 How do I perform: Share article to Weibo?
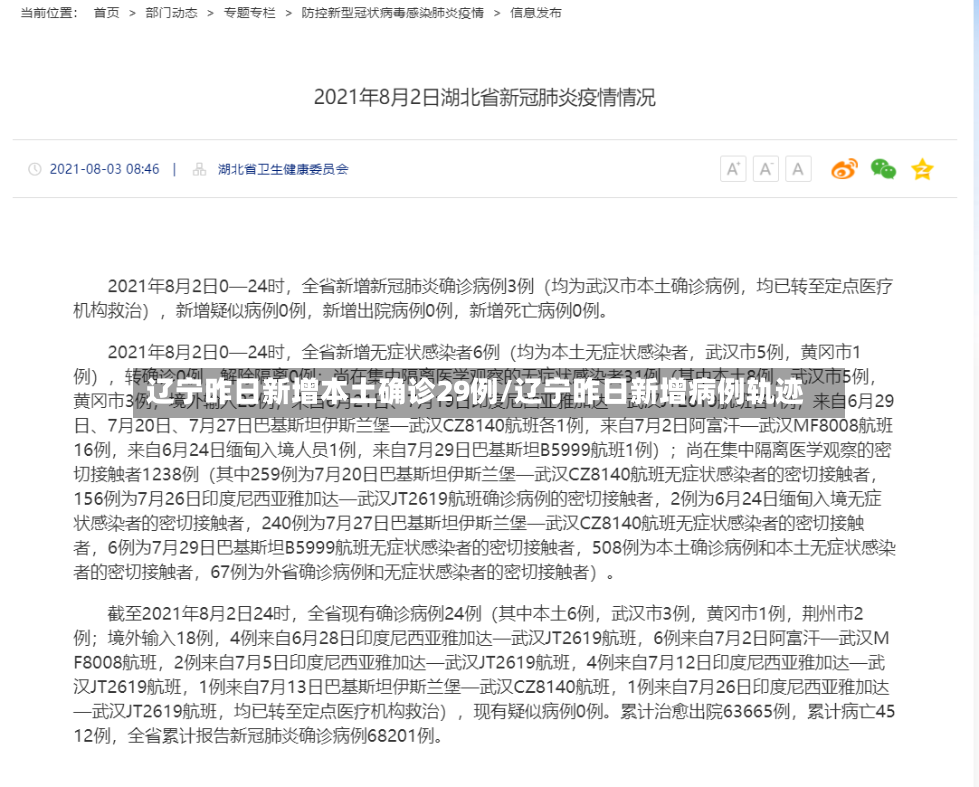[844, 169]
